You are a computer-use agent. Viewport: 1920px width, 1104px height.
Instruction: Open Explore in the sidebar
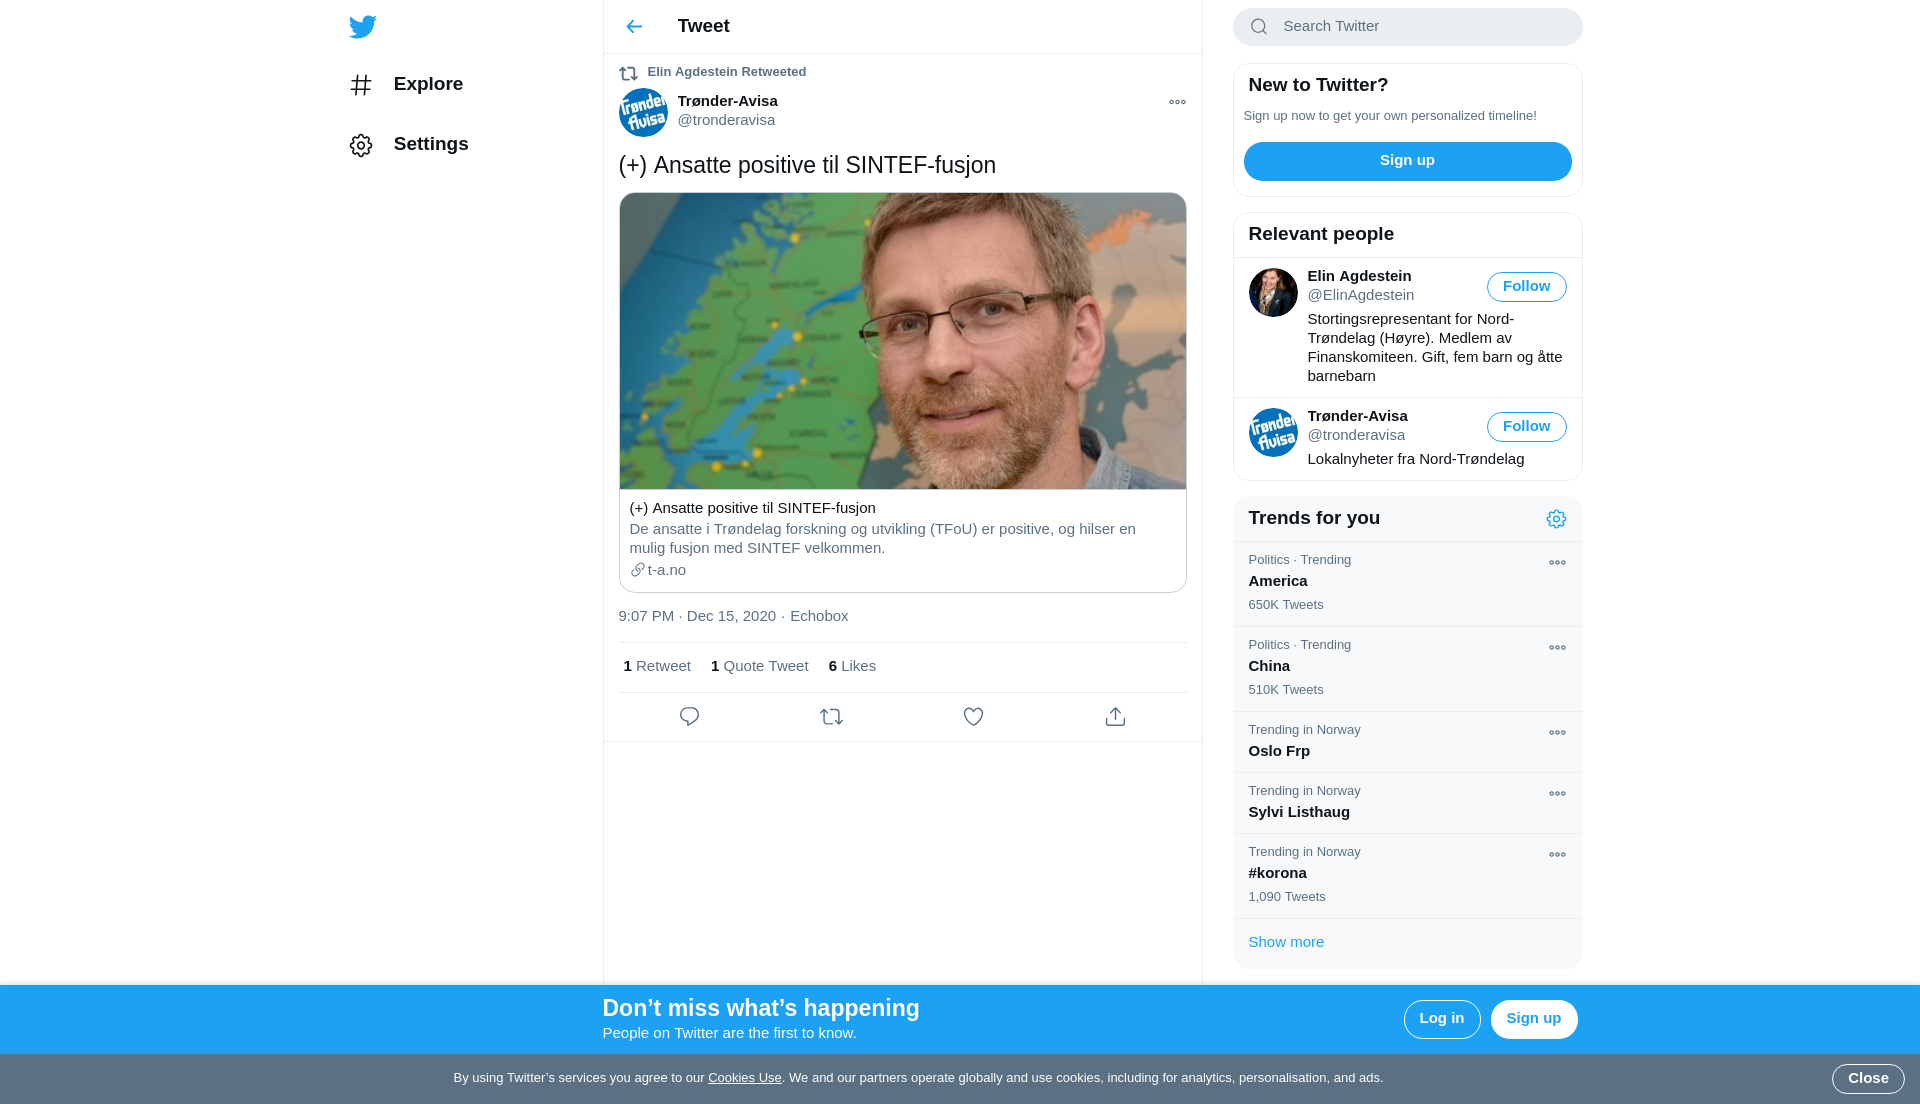[406, 85]
